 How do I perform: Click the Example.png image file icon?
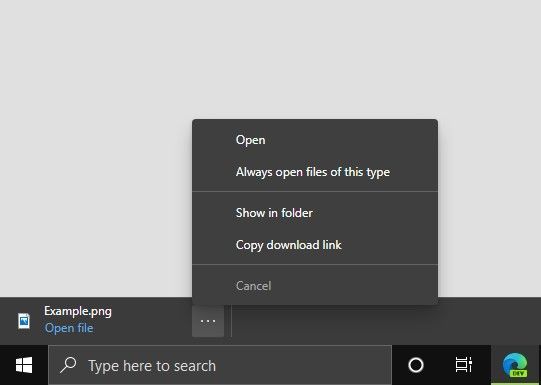[x=24, y=321]
